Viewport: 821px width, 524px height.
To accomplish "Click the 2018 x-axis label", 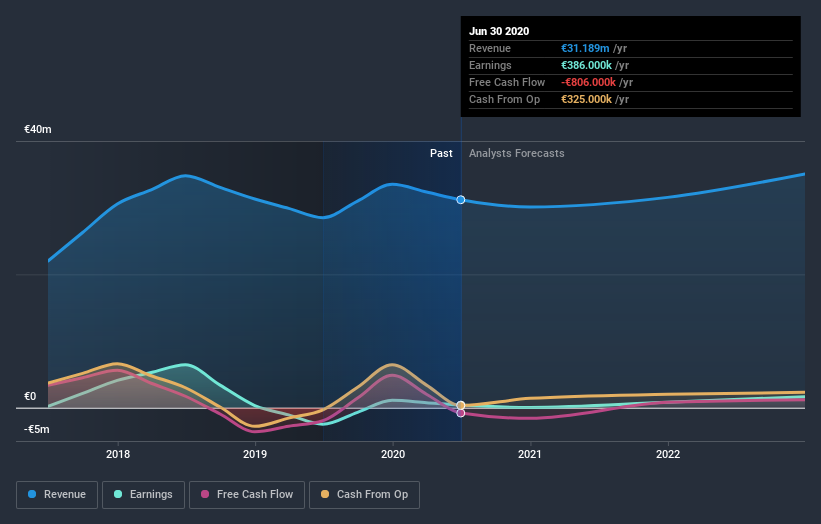I will (x=118, y=454).
